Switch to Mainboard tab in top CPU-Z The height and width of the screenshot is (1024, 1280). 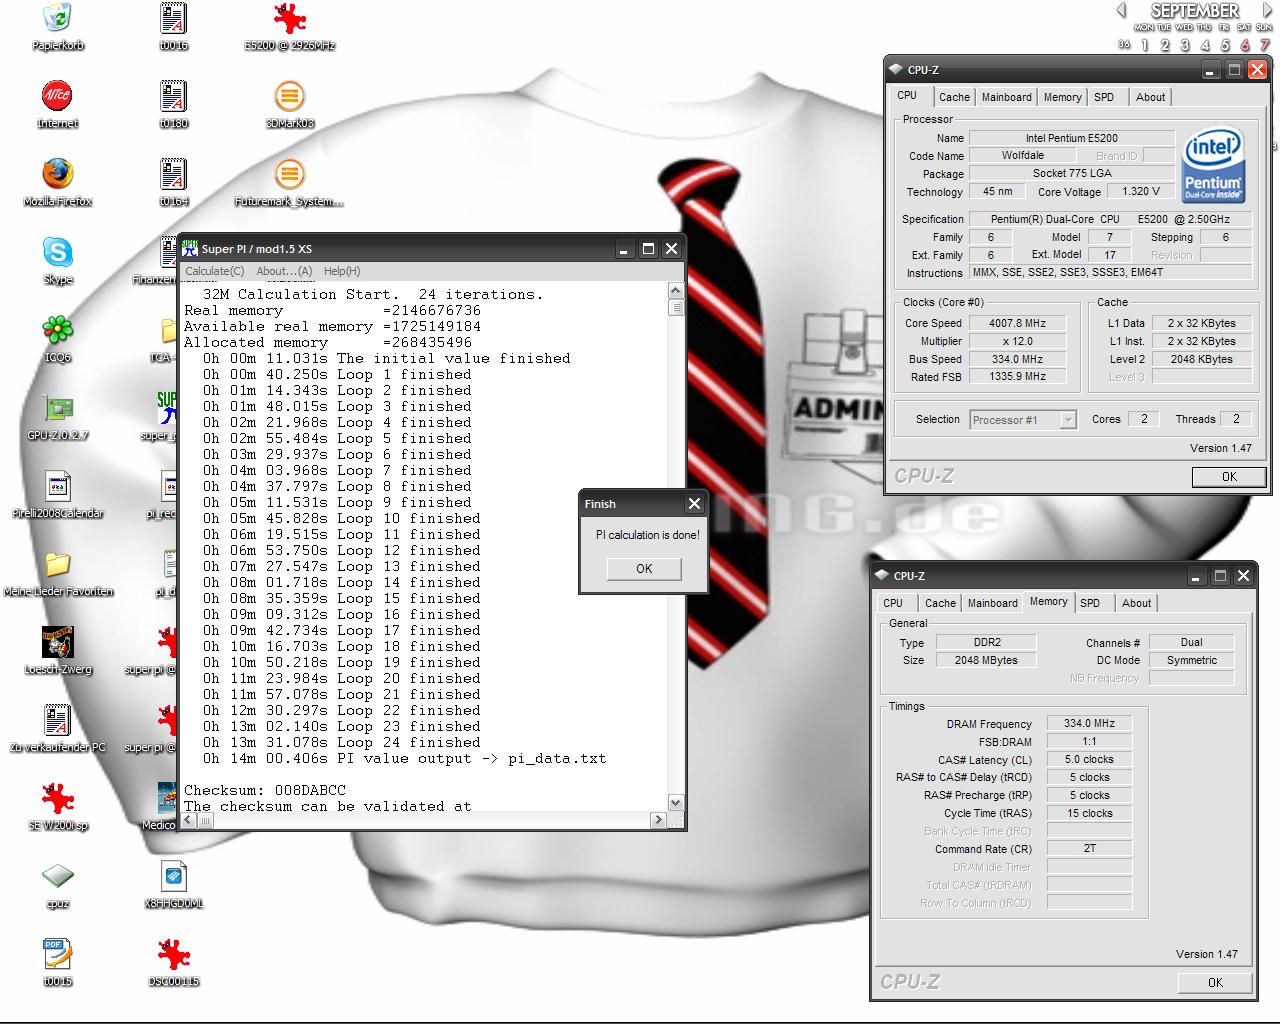click(x=1006, y=97)
